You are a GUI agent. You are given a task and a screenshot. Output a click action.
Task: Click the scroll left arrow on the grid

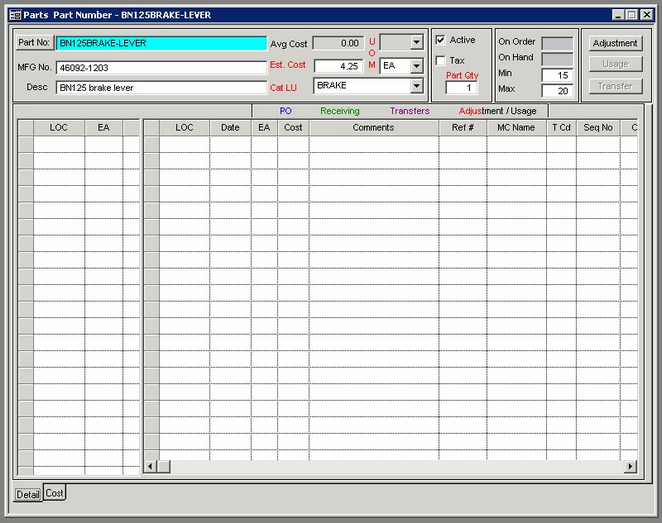click(152, 467)
